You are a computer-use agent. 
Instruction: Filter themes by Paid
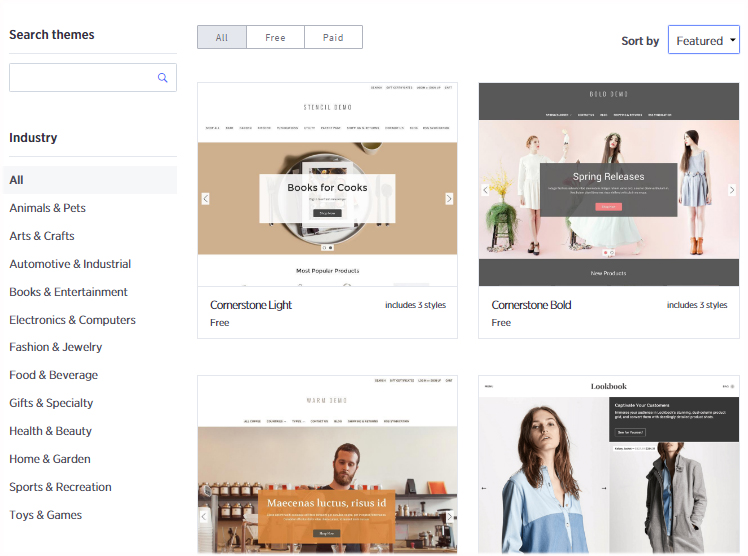click(x=333, y=37)
